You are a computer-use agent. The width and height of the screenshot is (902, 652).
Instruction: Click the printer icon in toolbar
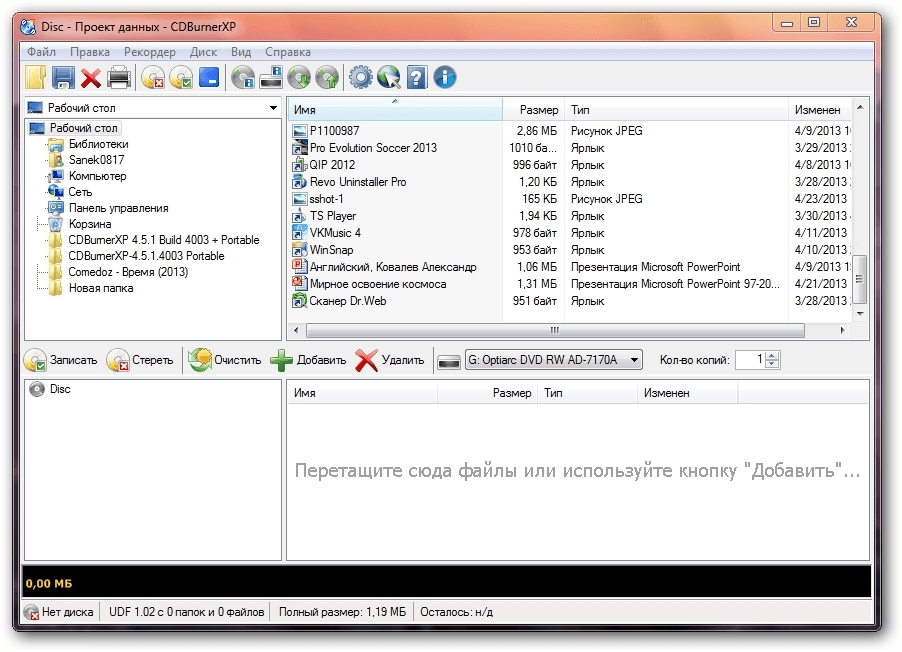(119, 77)
